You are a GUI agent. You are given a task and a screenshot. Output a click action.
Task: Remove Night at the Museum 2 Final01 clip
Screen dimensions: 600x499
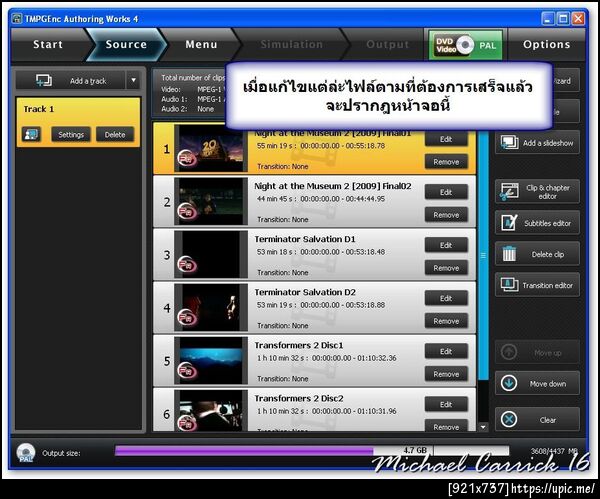click(446, 162)
